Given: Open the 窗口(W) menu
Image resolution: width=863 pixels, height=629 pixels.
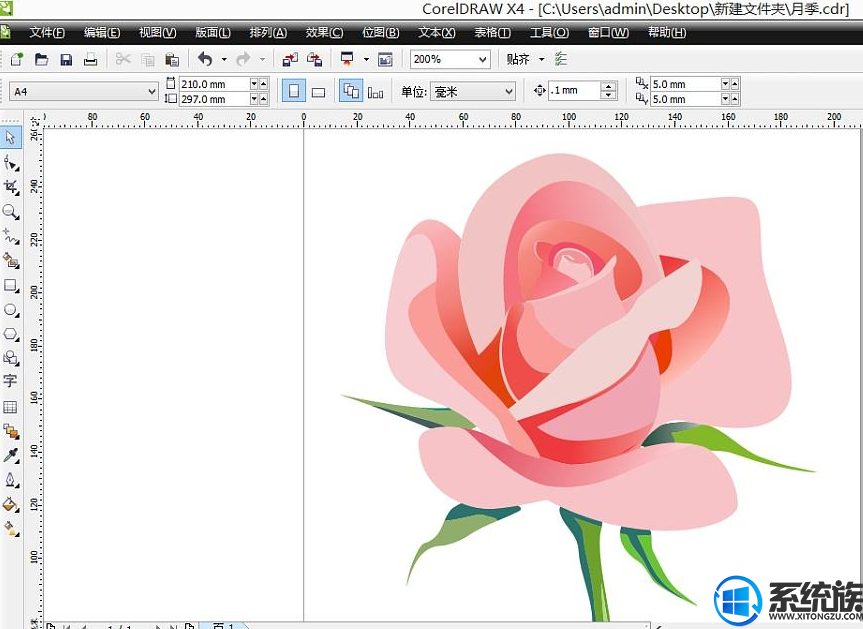Looking at the screenshot, I should point(608,32).
